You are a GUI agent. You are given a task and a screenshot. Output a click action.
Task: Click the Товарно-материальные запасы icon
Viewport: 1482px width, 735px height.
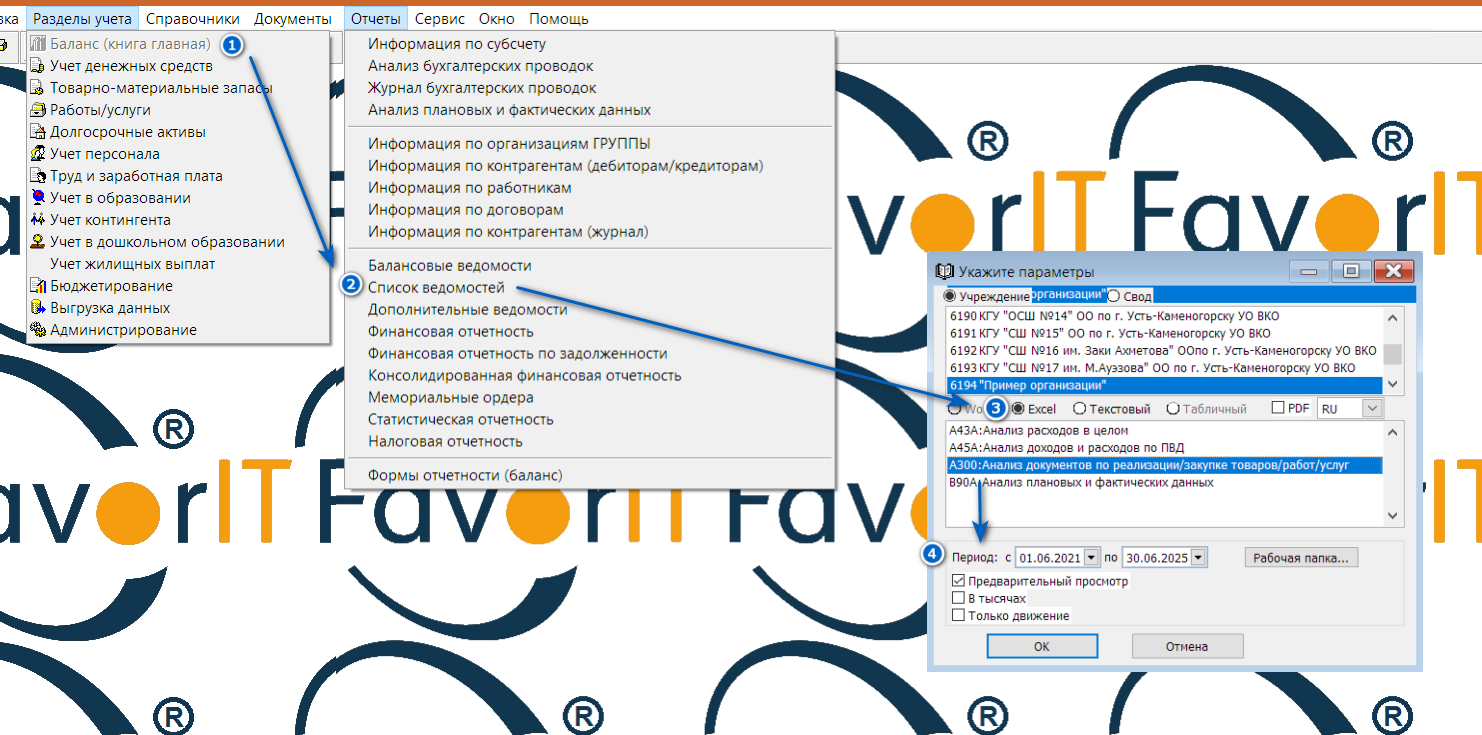click(39, 88)
